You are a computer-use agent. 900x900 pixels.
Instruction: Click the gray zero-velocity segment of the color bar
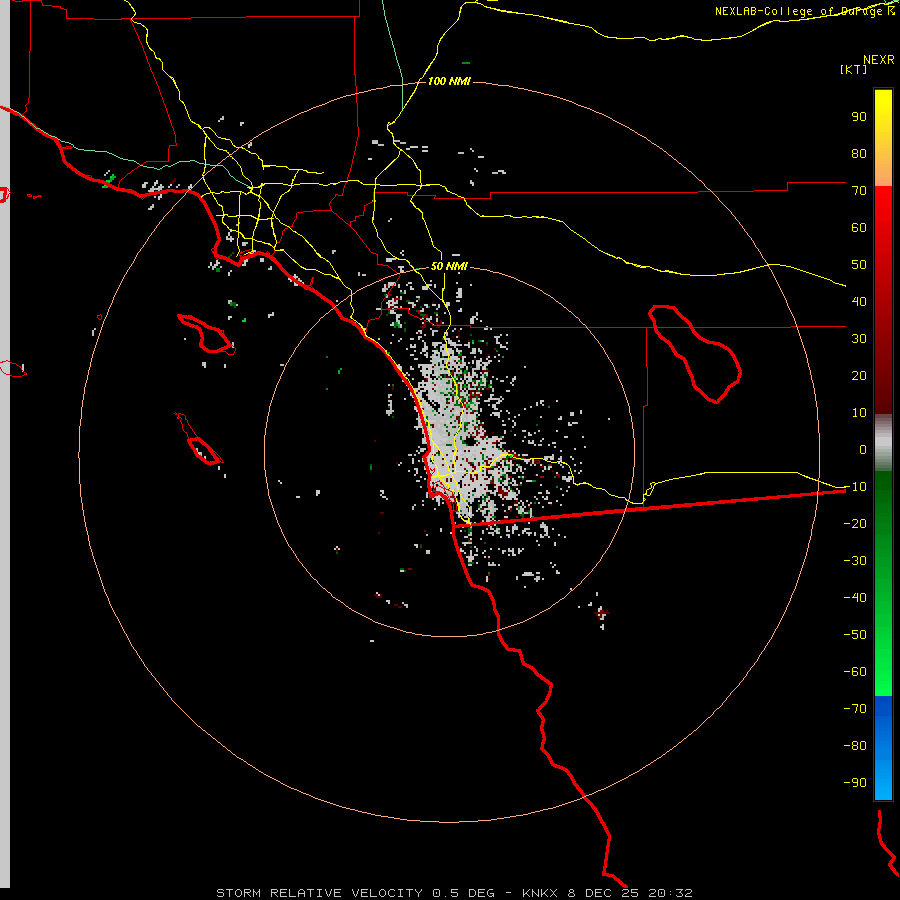click(x=883, y=443)
